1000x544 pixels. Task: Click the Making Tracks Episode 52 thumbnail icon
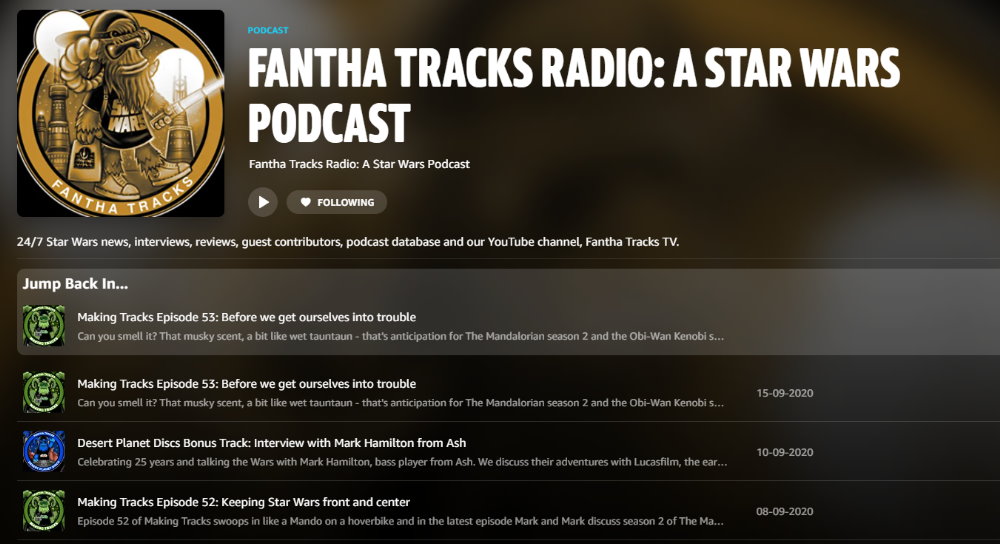[x=44, y=511]
